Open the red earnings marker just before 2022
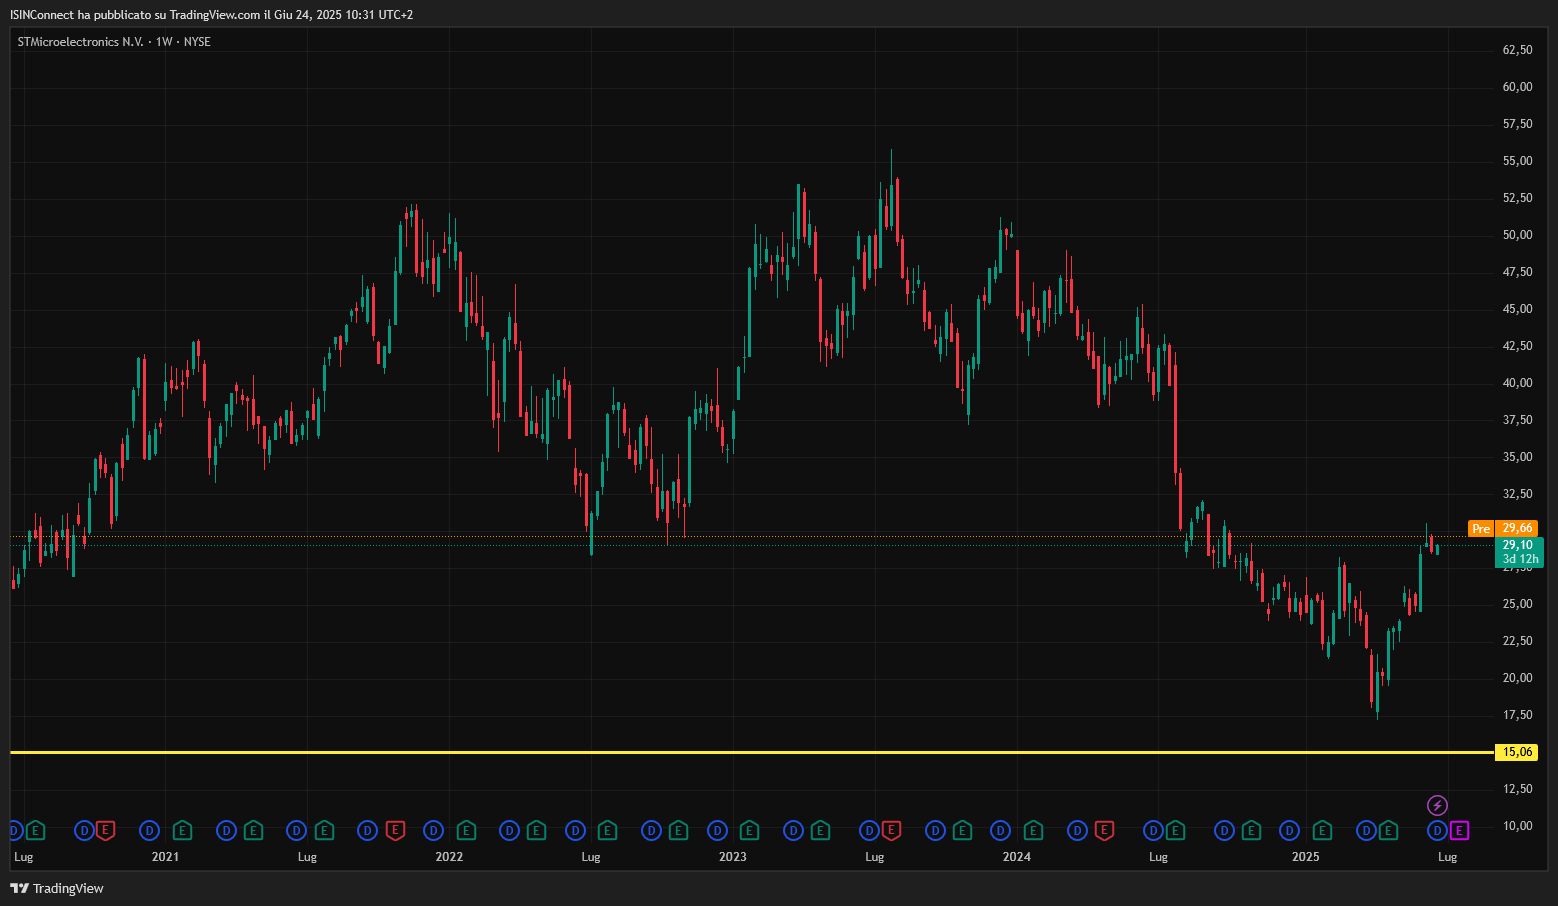Viewport: 1558px width, 906px height. pyautogui.click(x=395, y=830)
